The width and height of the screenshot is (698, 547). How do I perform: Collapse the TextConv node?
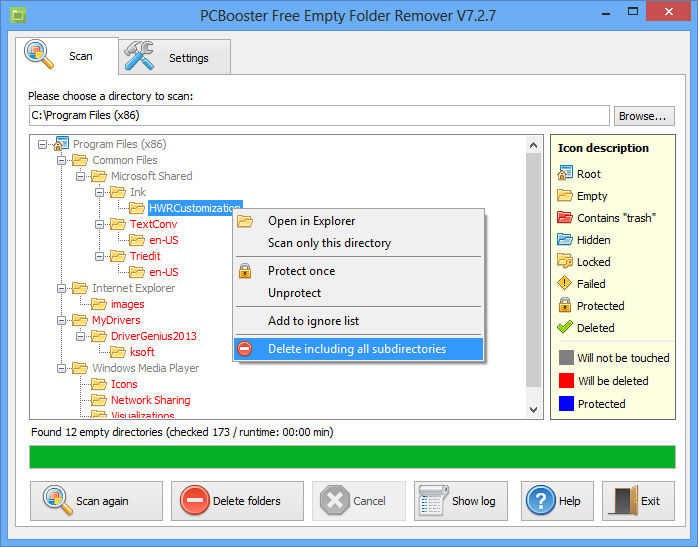pyautogui.click(x=99, y=224)
